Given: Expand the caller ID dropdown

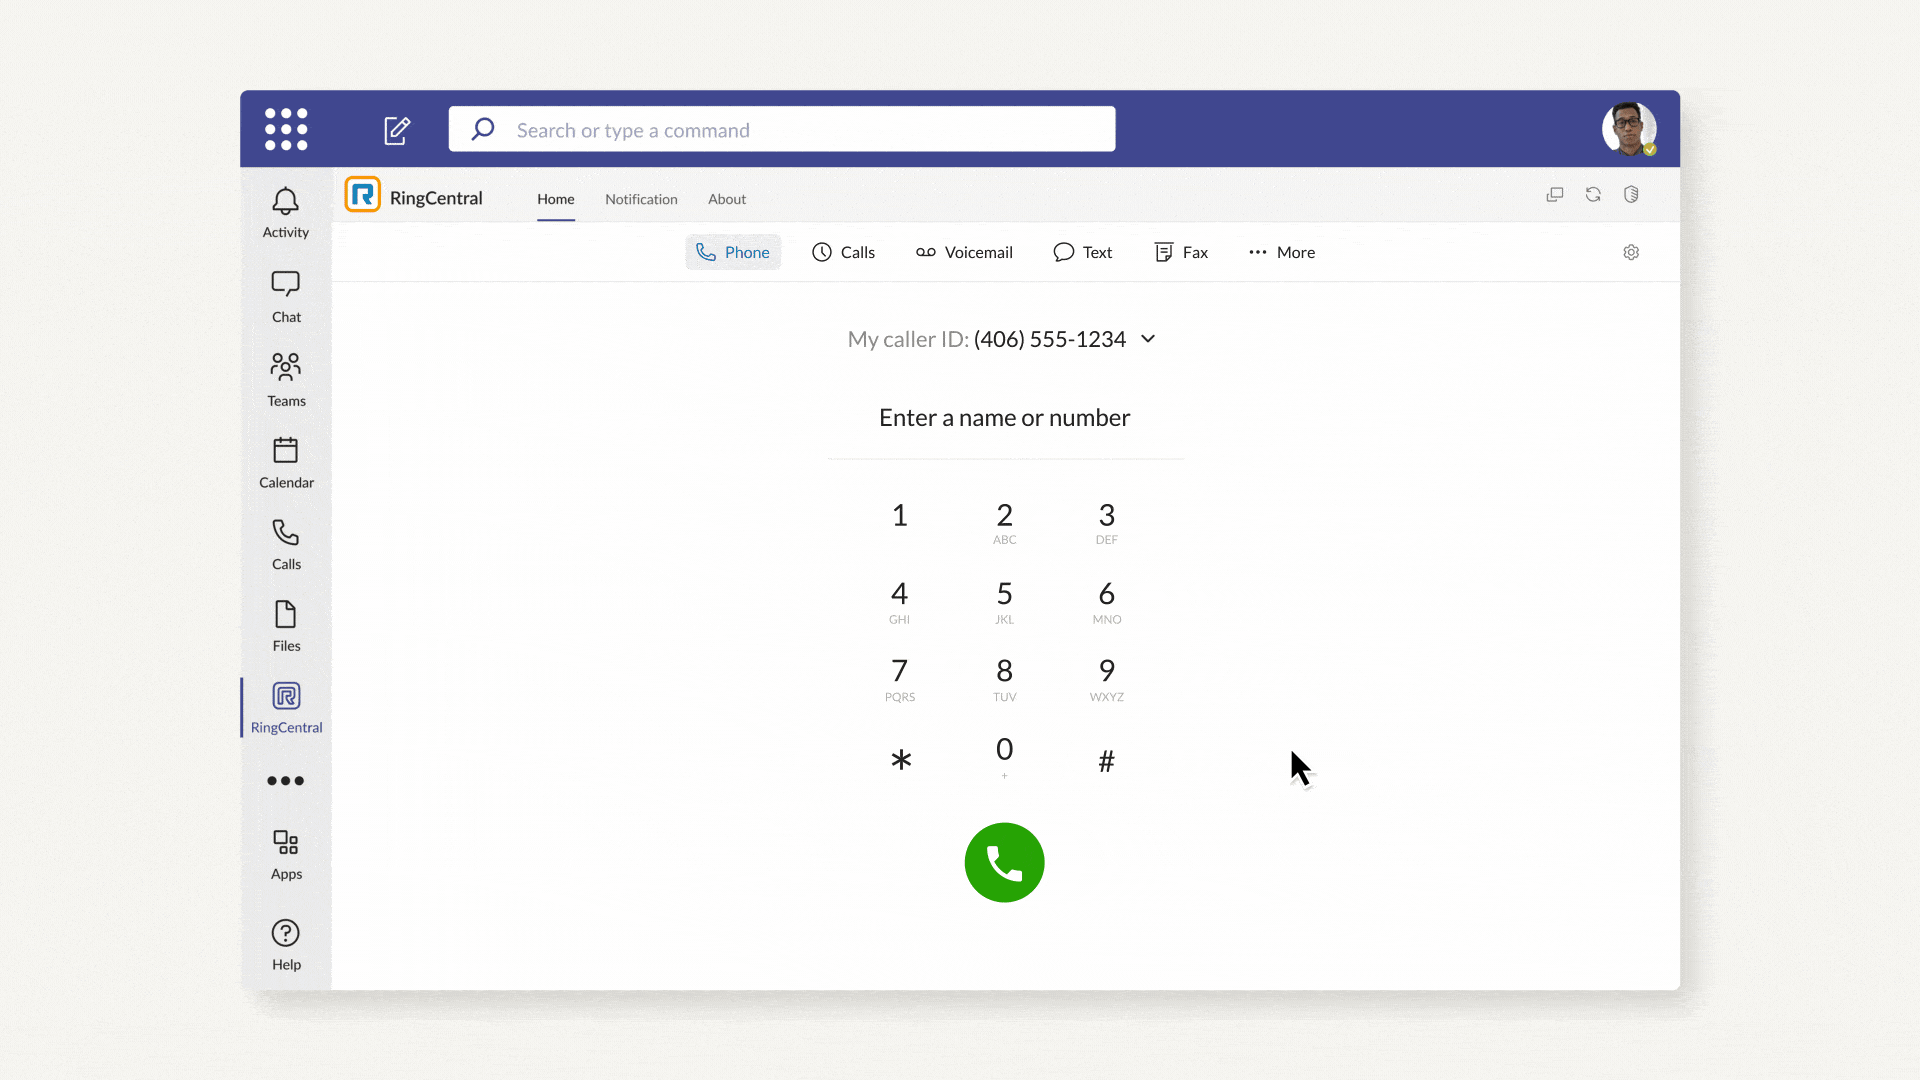Looking at the screenshot, I should tap(1147, 339).
